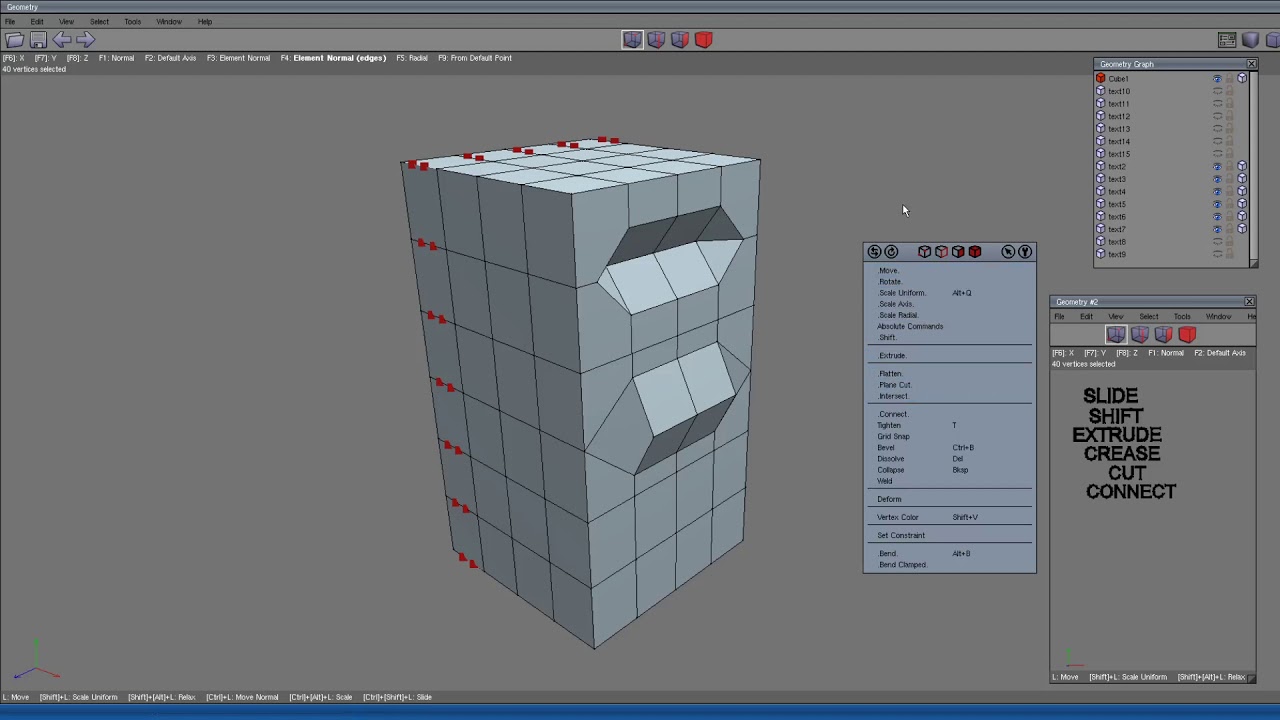This screenshot has width=1280, height=720.
Task: Click edge selection mode in Geometry #2 toolbar
Action: click(x=1139, y=335)
